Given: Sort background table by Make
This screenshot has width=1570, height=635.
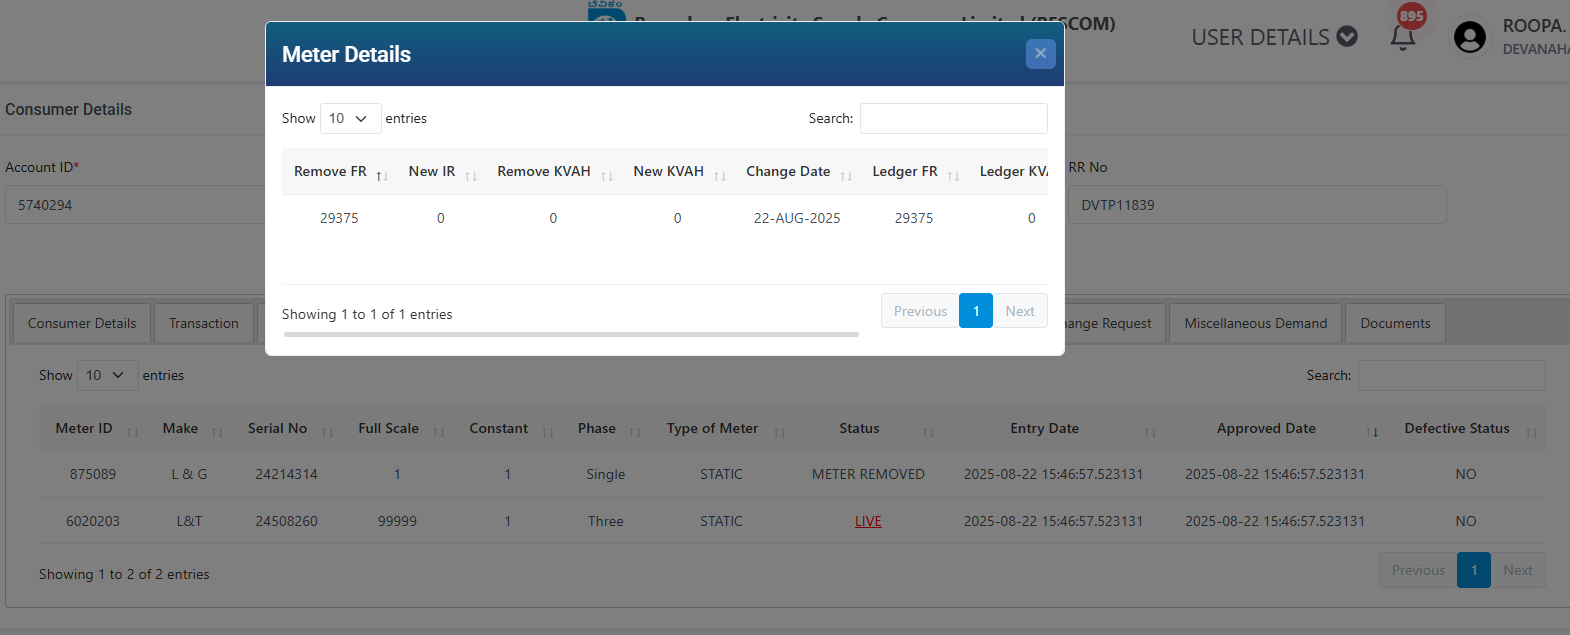Looking at the screenshot, I should click(189, 428).
